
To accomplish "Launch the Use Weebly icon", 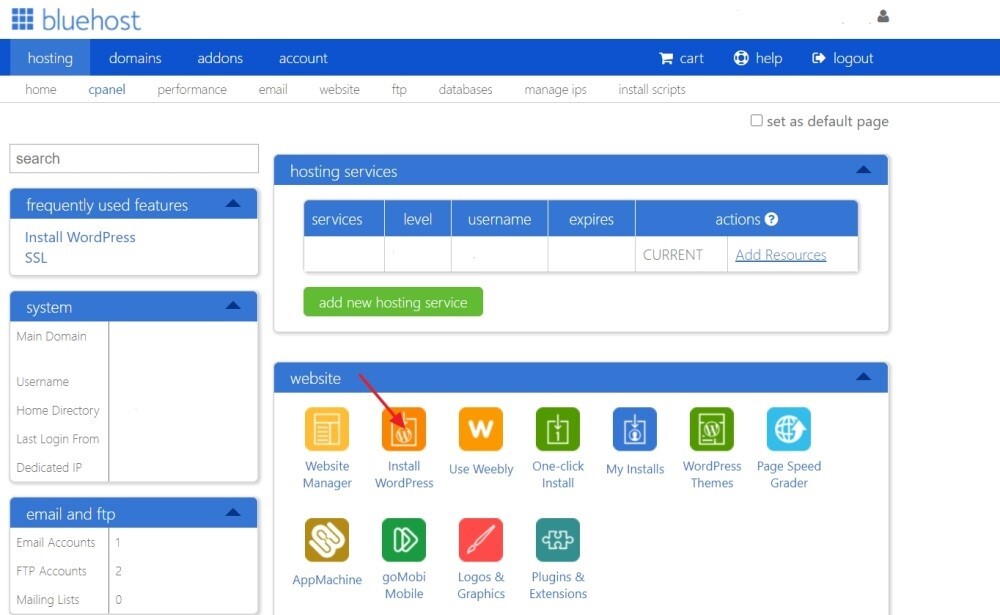I will pyautogui.click(x=481, y=430).
